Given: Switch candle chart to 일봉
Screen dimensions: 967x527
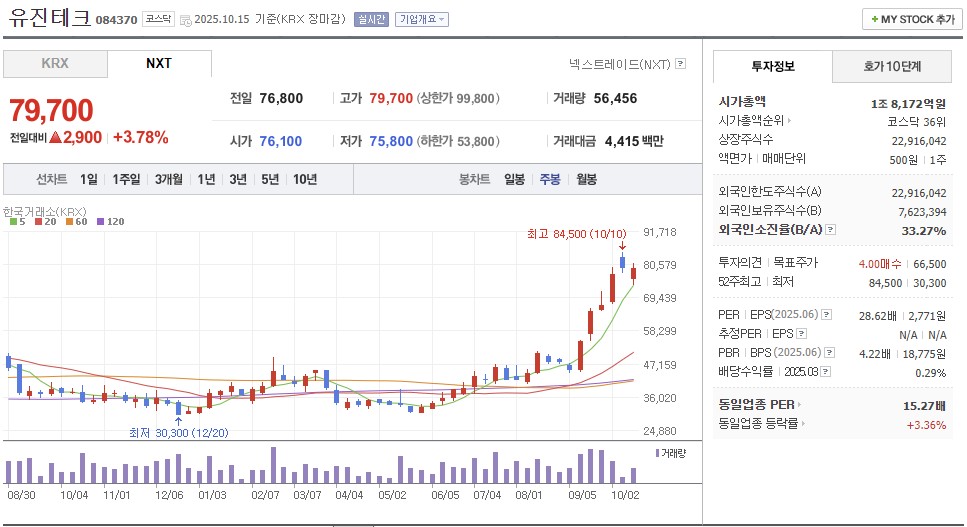Looking at the screenshot, I should click(x=514, y=179).
